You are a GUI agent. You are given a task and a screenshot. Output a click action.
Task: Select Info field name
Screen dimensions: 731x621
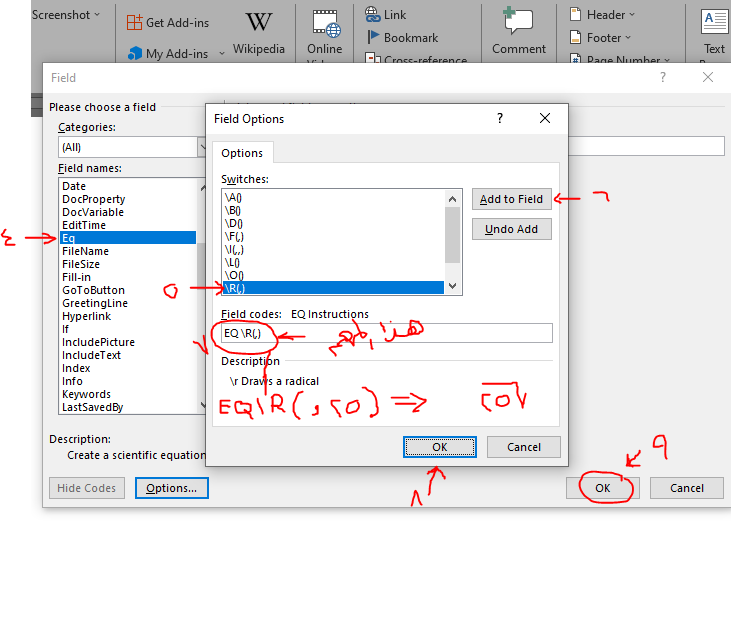coord(128,381)
